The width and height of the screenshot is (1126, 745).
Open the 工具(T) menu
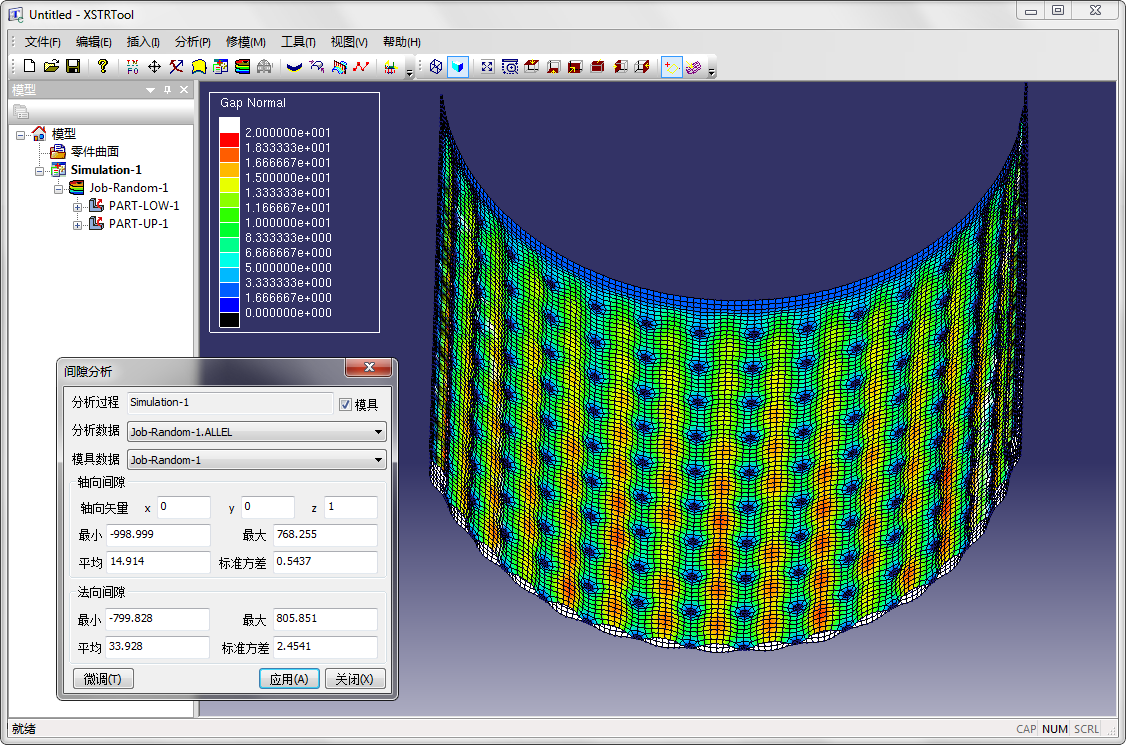point(298,42)
